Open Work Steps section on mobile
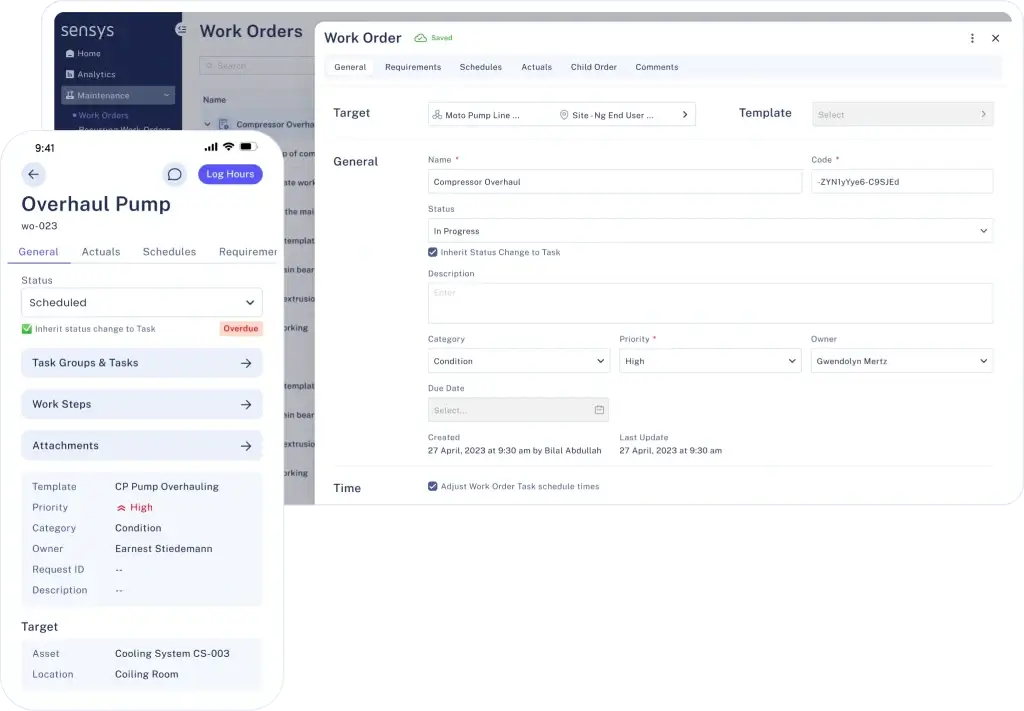This screenshot has width=1024, height=711. (141, 405)
